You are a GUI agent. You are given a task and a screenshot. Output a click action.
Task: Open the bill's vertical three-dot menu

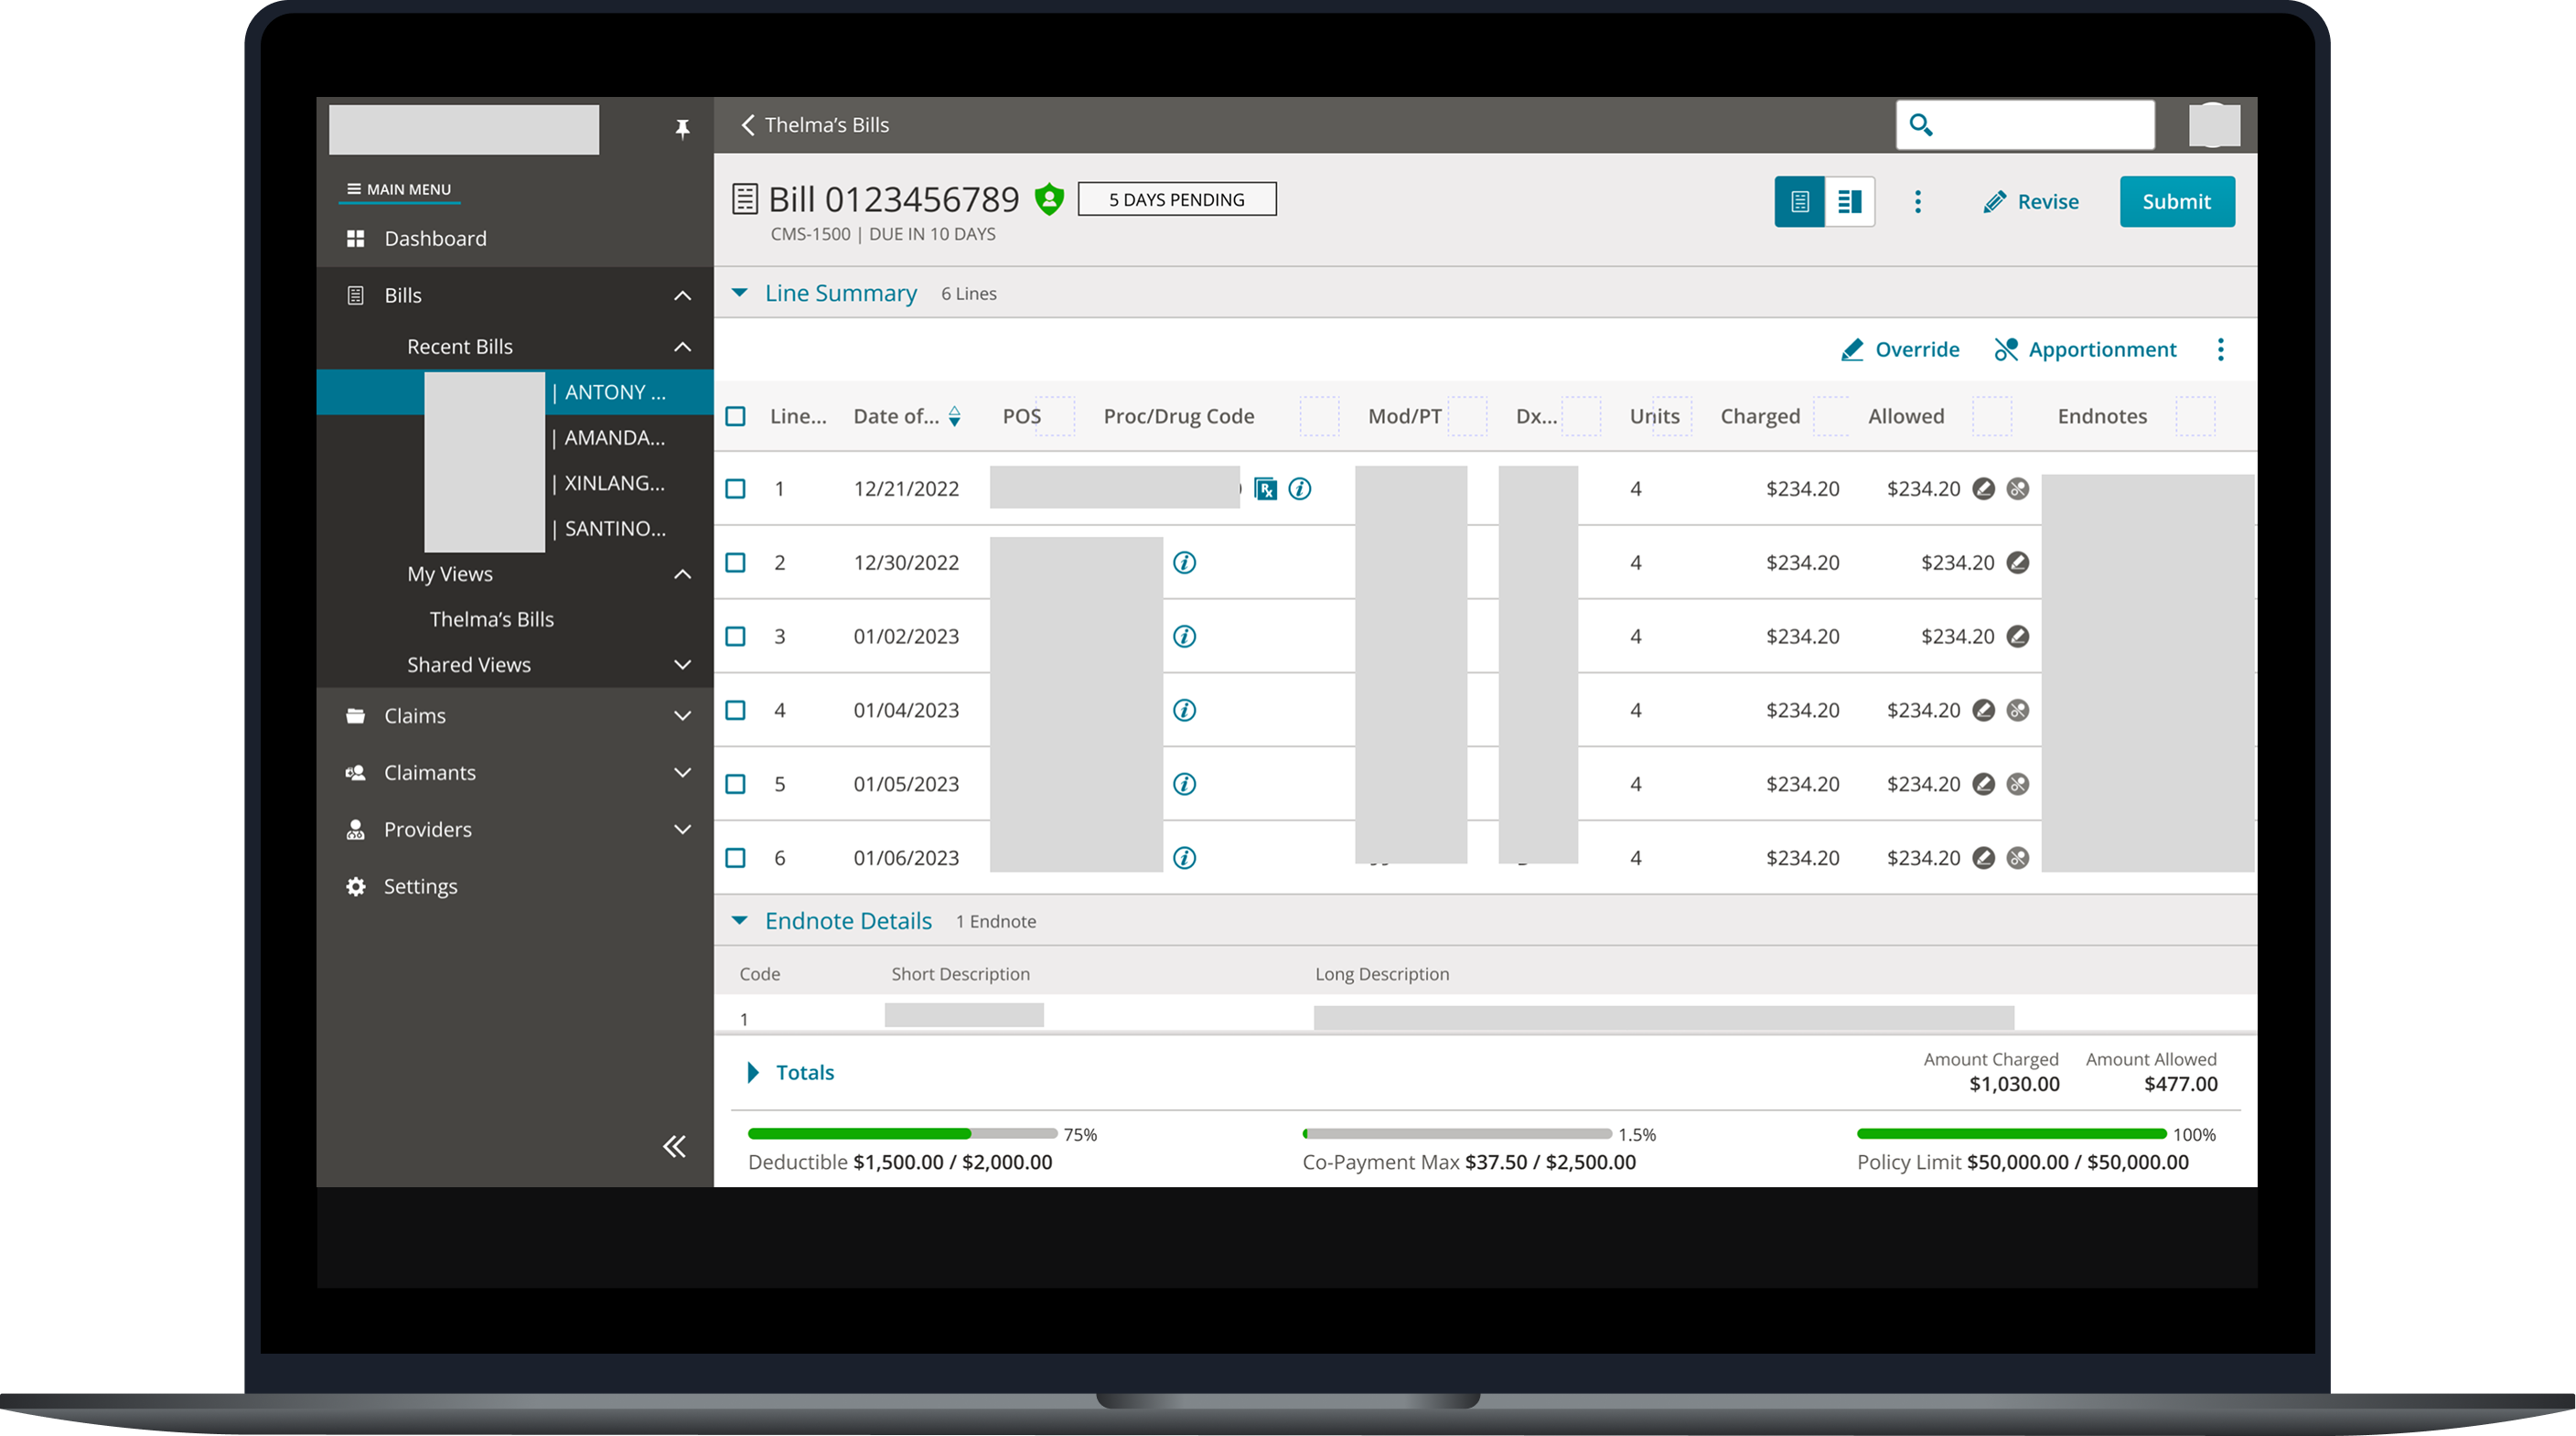click(x=1917, y=202)
